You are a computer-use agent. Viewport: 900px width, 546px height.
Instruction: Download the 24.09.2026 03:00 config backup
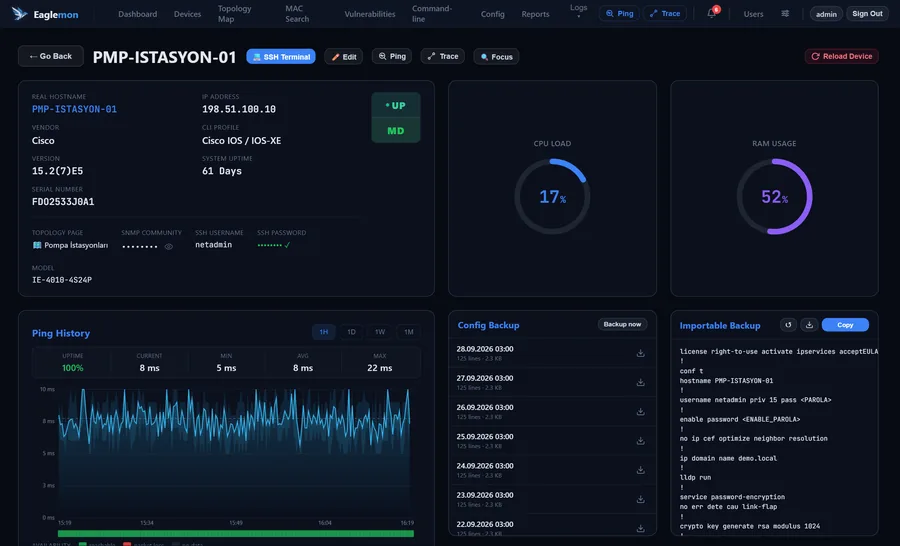click(641, 470)
